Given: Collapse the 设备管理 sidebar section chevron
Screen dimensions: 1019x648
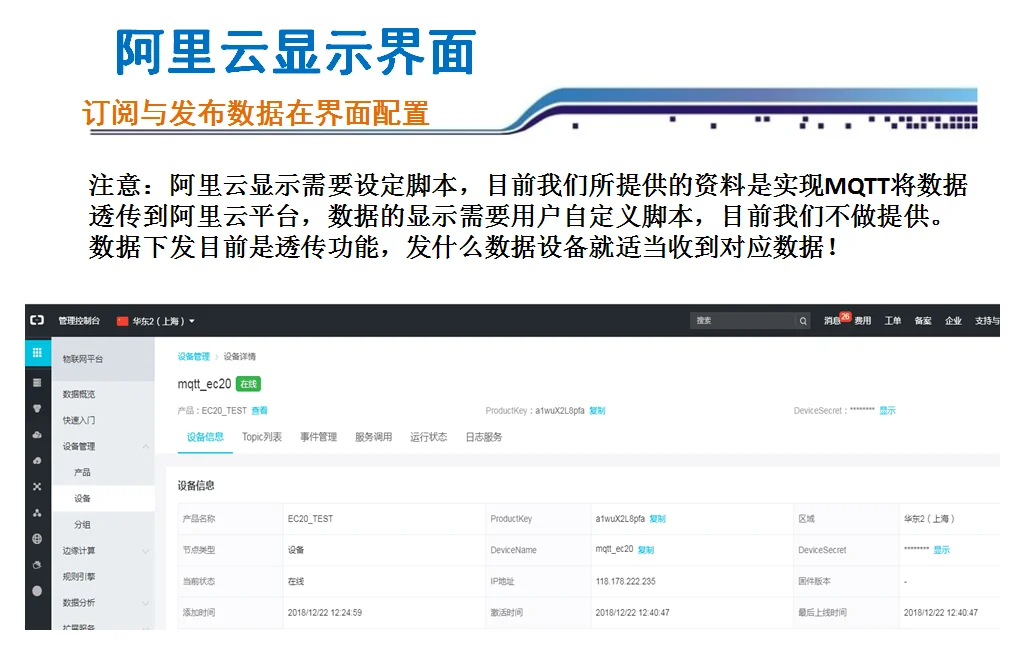Looking at the screenshot, I should 146,447.
